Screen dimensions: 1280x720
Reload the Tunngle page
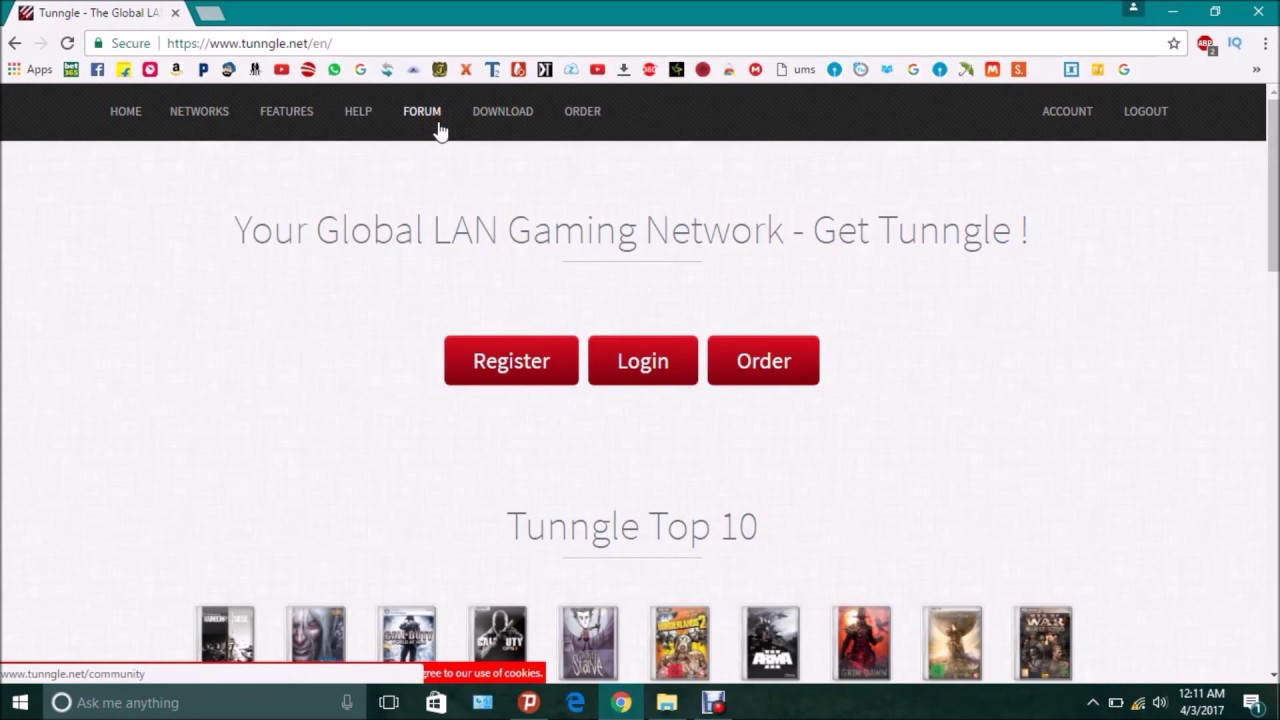[x=67, y=43]
